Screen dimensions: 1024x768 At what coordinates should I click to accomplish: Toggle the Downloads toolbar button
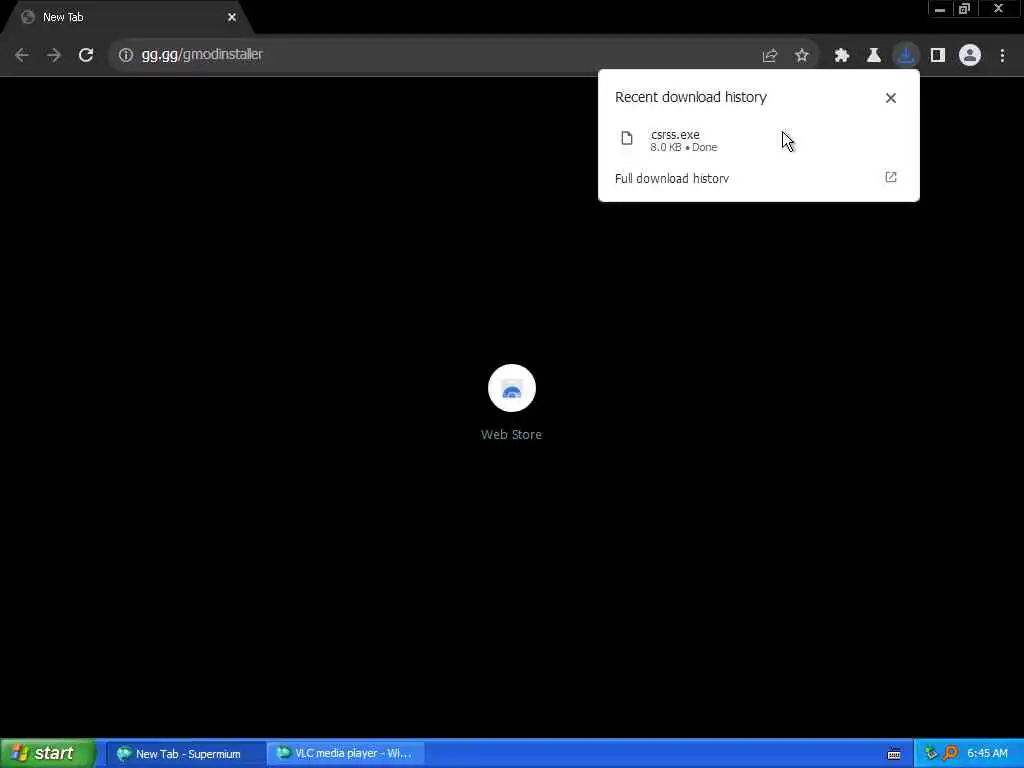(x=906, y=56)
